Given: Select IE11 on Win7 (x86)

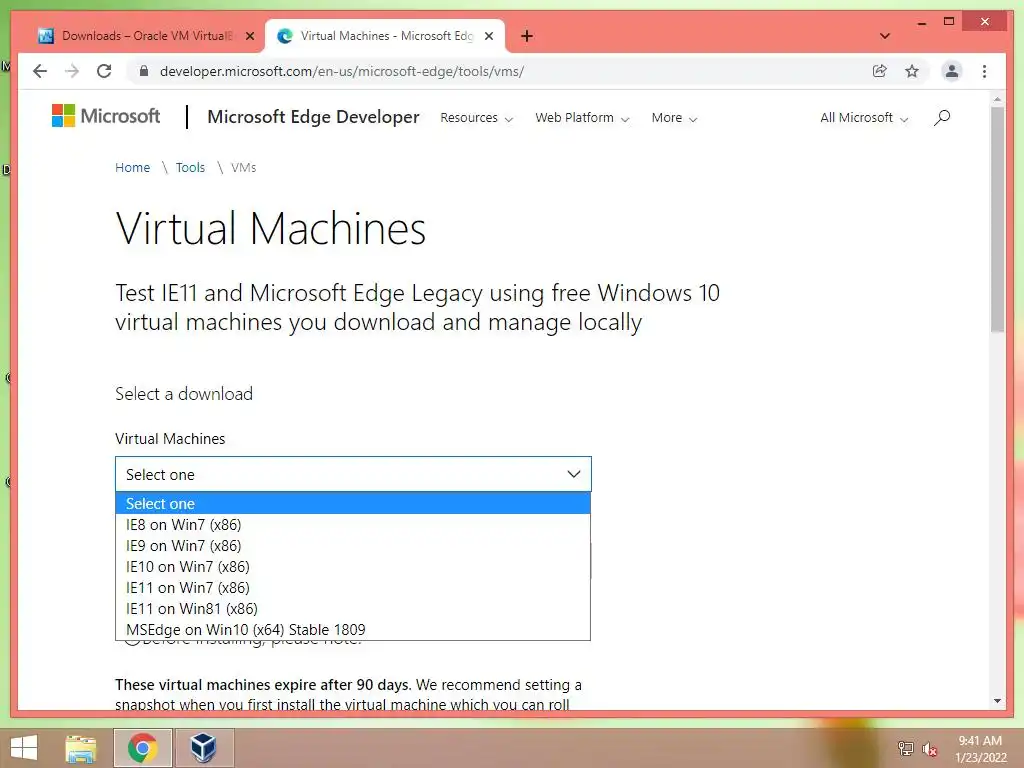Looking at the screenshot, I should [353, 587].
